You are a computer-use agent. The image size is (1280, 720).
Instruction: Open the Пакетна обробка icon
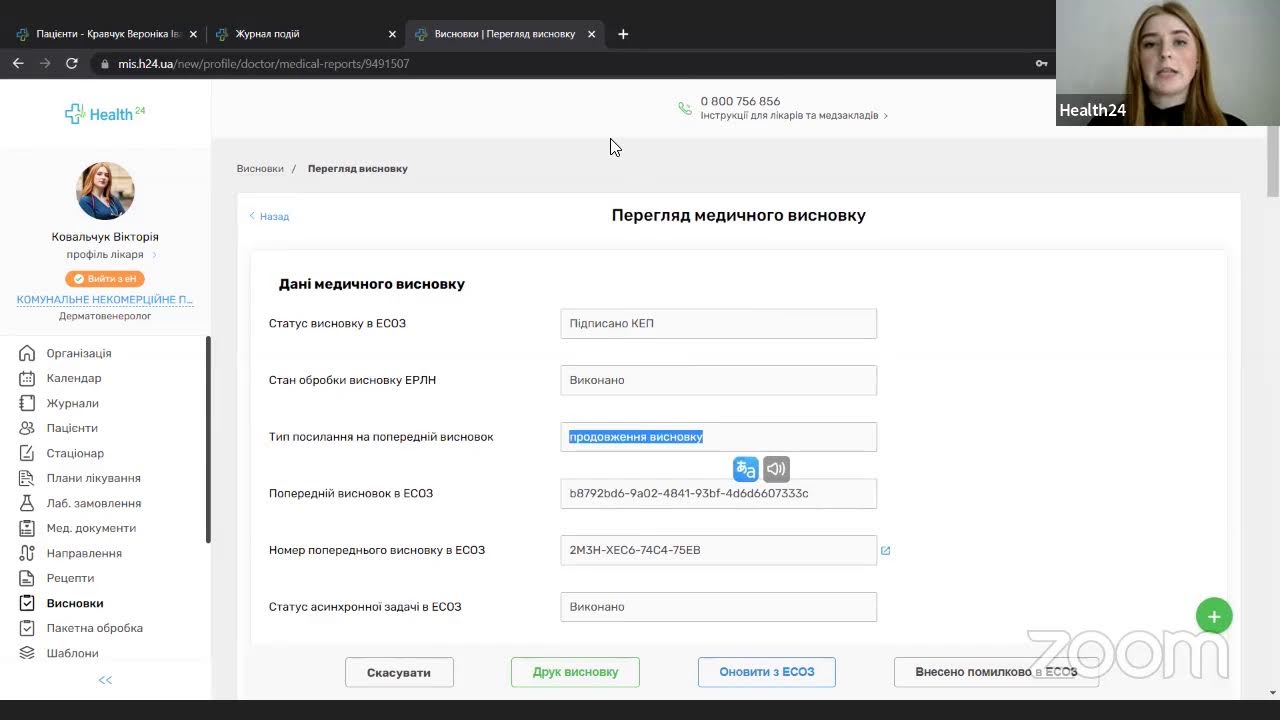tap(27, 628)
